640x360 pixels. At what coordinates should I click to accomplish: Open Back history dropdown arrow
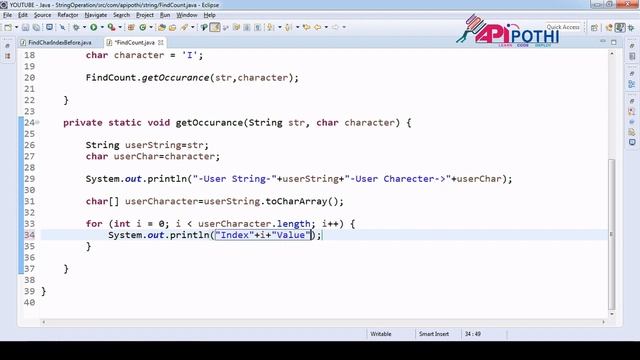tap(326, 27)
